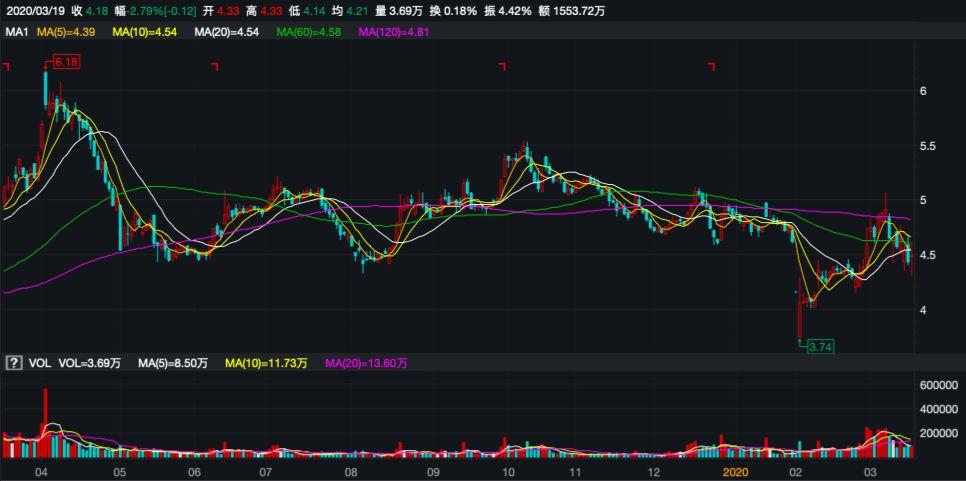Screen dimensions: 966x481
Task: Select the magenta MA(120)=4.81 legend item
Action: click(395, 33)
